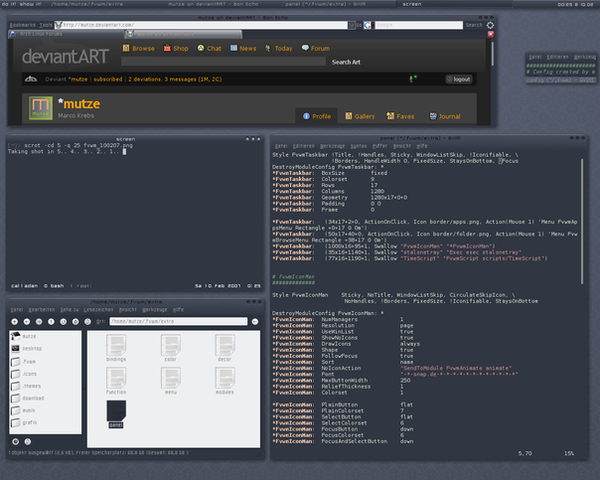Click the Google search engine icon
Screen dimensions: 600x480
pyautogui.click(x=368, y=25)
